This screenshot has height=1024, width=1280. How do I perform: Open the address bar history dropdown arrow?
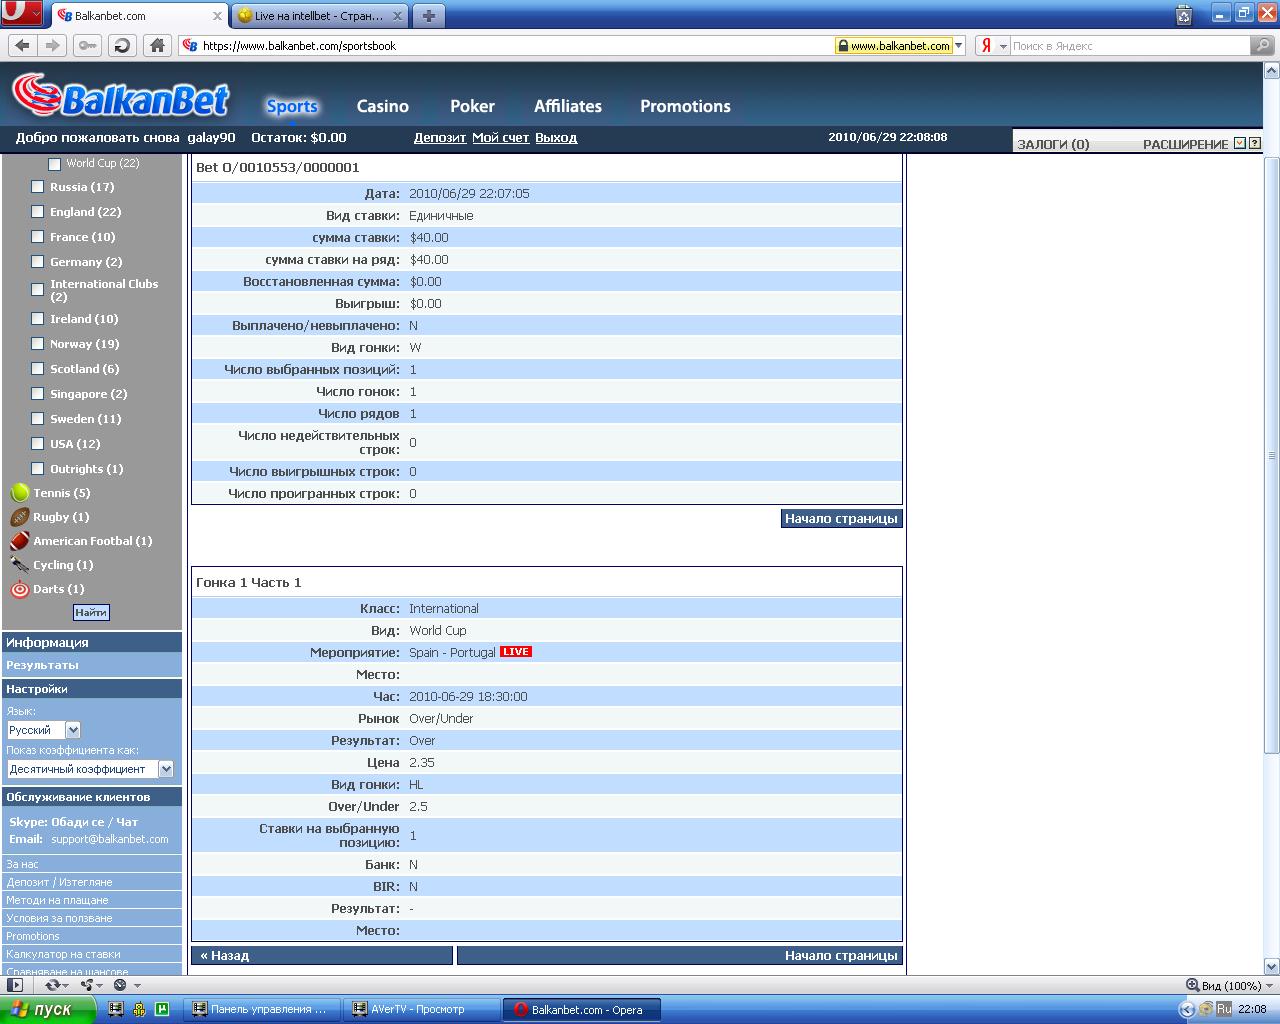tap(959, 46)
